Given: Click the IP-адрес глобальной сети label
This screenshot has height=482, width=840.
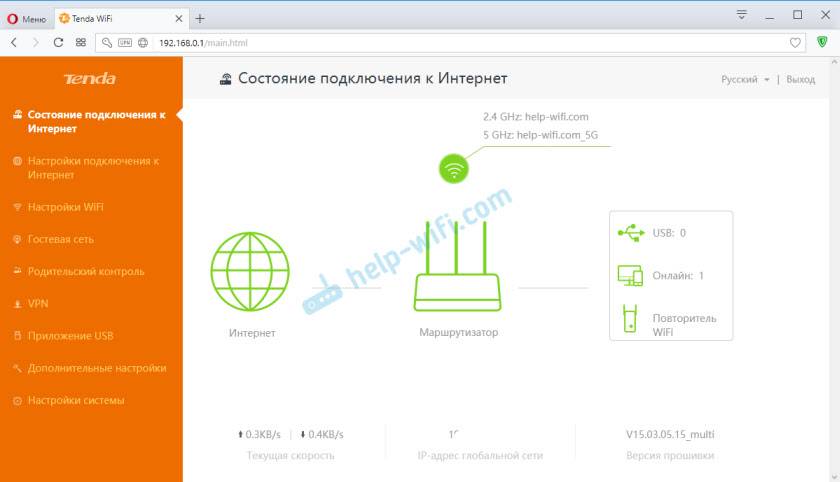Looking at the screenshot, I should 480,455.
